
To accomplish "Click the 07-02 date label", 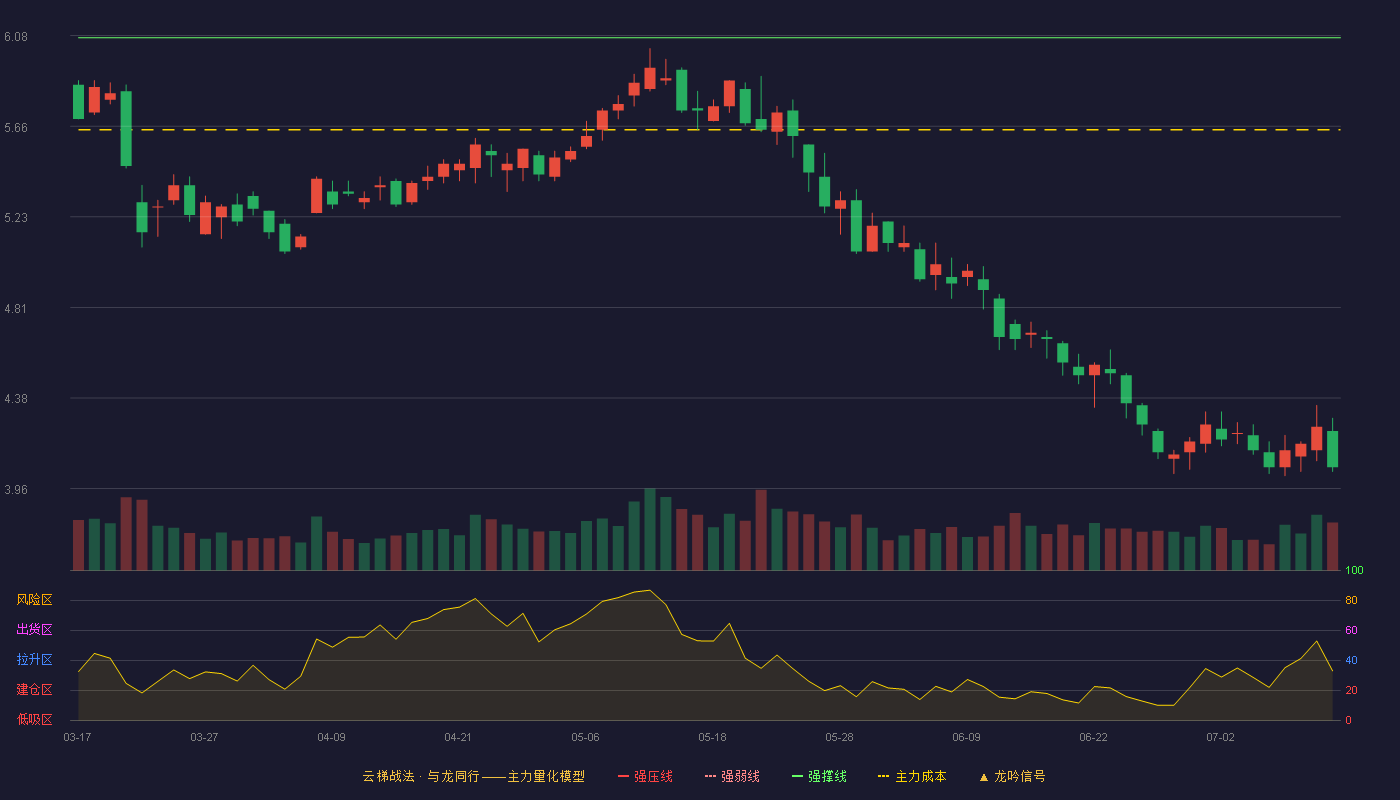I will point(1220,737).
